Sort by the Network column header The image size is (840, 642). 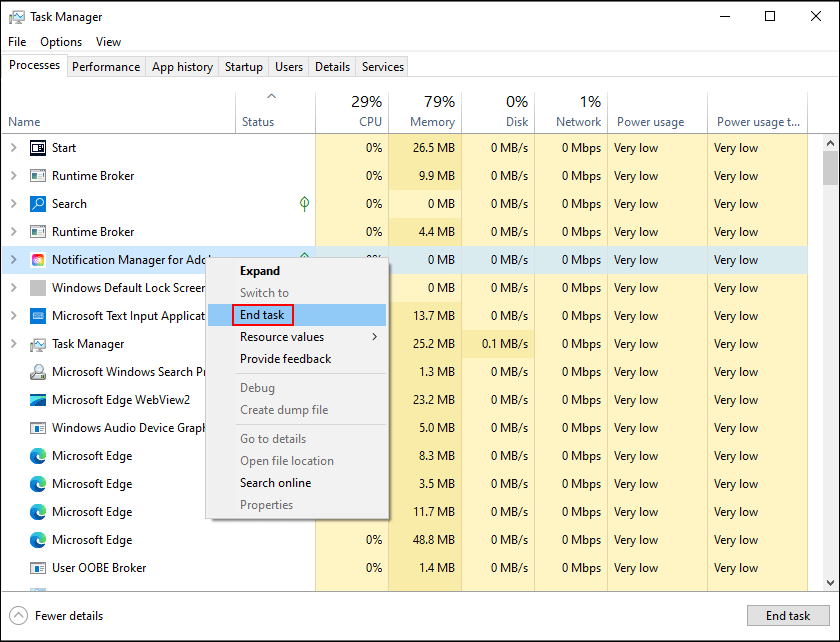pyautogui.click(x=571, y=113)
